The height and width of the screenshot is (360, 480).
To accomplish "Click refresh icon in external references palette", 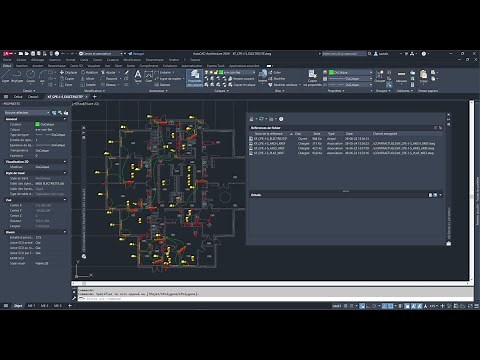I will click(261, 119).
